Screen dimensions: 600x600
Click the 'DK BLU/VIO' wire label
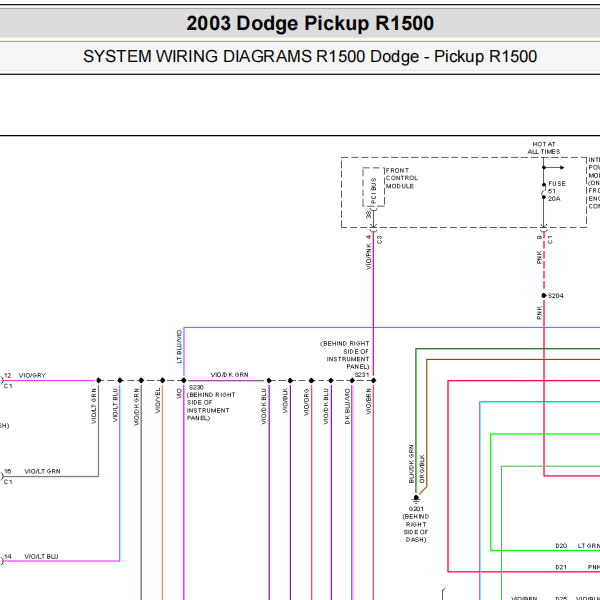point(347,406)
